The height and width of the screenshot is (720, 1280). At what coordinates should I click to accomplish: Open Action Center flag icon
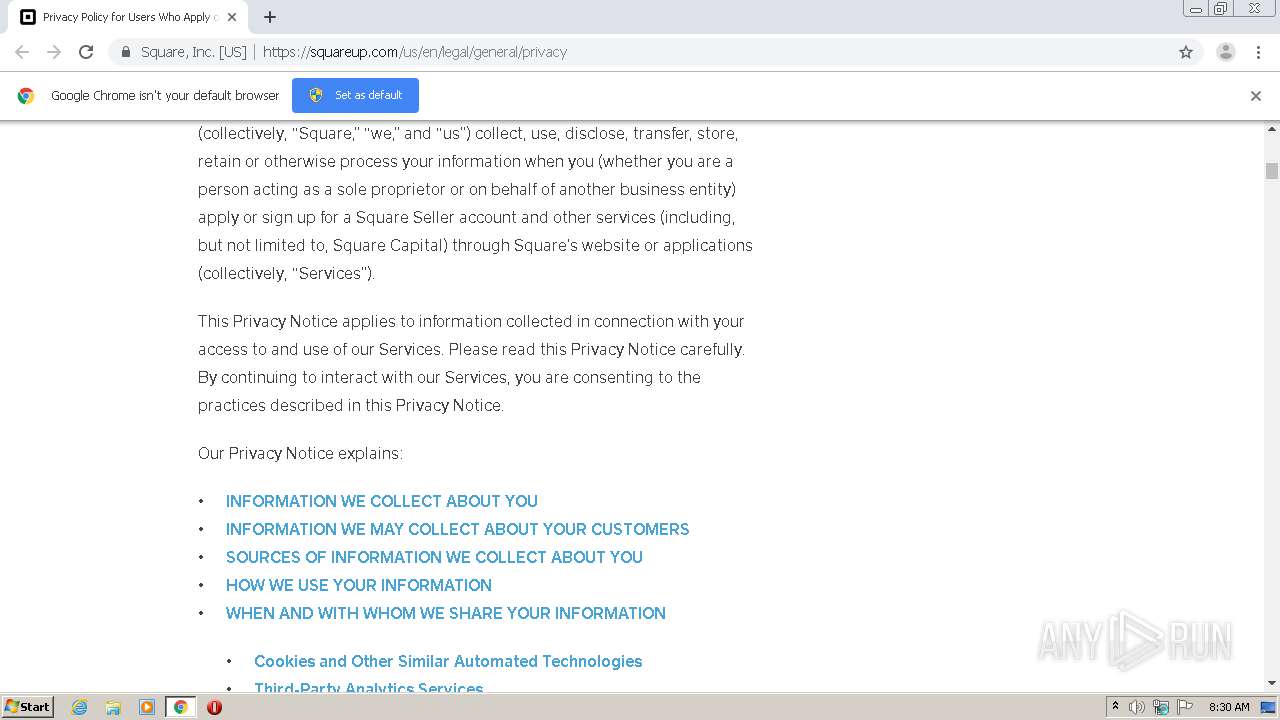1185,707
